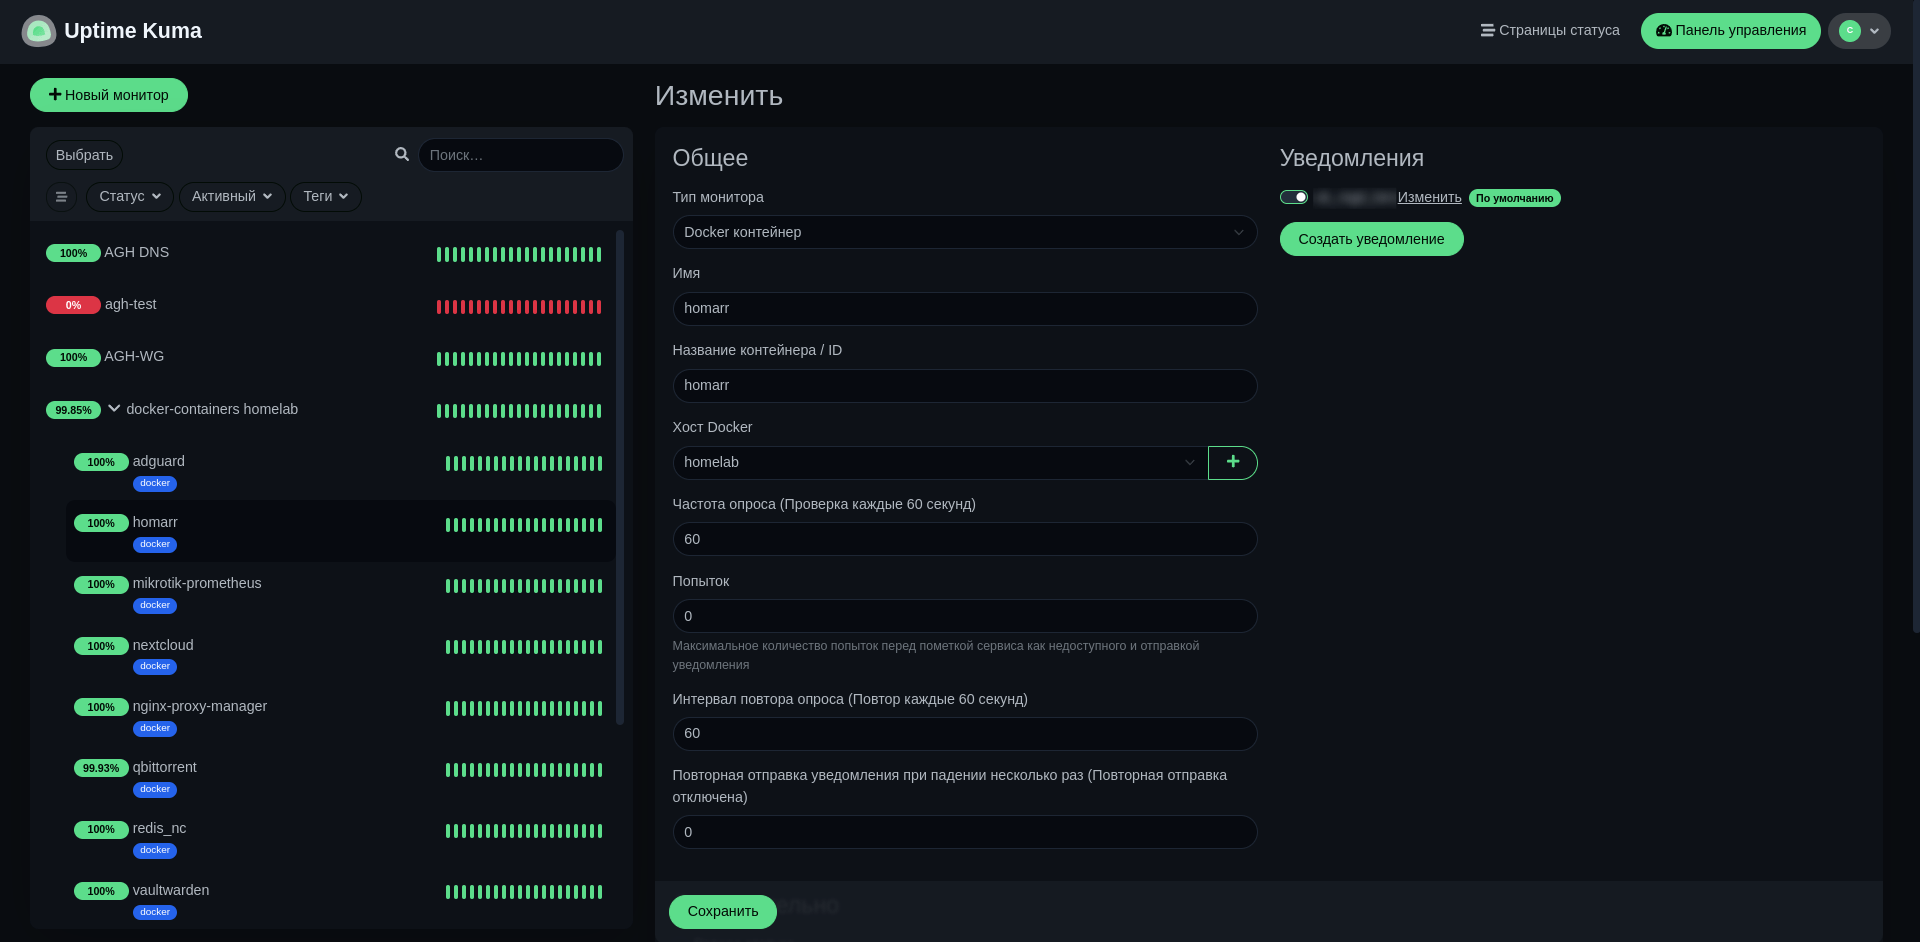Click the Изменить notification link

click(1429, 198)
